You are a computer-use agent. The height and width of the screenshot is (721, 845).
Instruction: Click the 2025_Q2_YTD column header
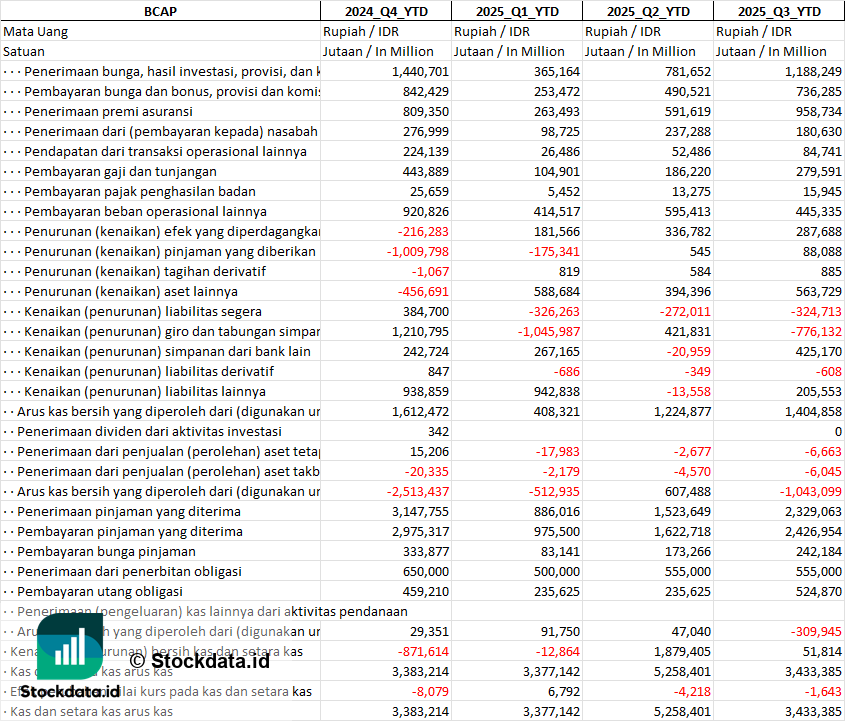pyautogui.click(x=648, y=11)
